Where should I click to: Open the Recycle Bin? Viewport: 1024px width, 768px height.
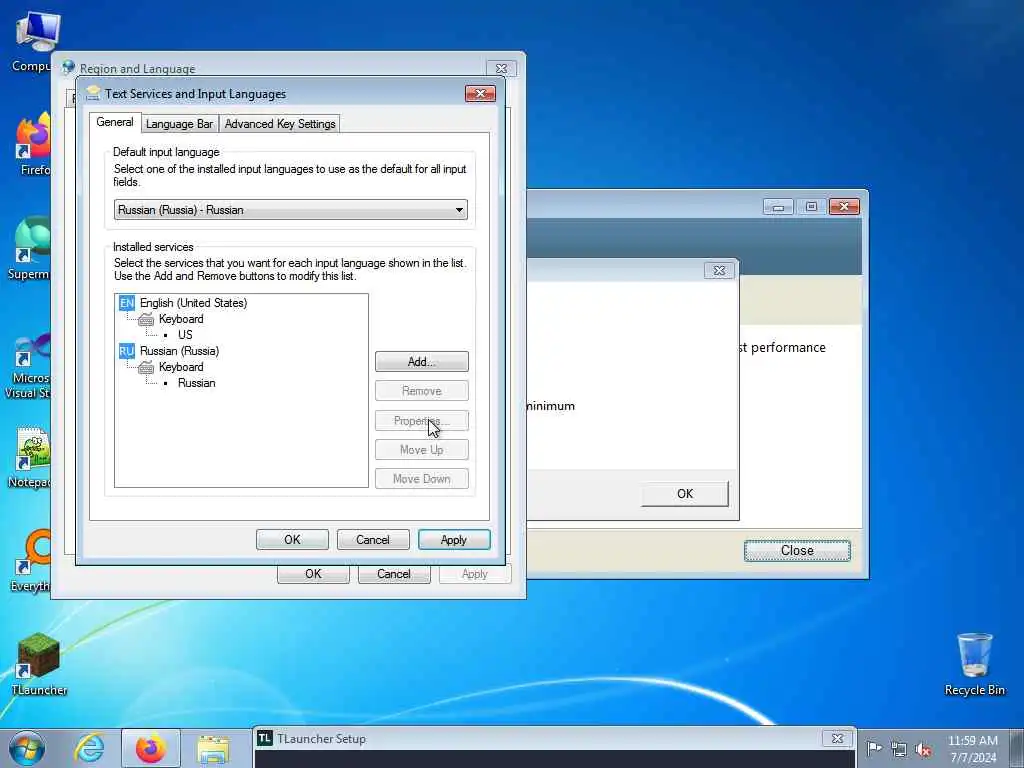pyautogui.click(x=974, y=664)
